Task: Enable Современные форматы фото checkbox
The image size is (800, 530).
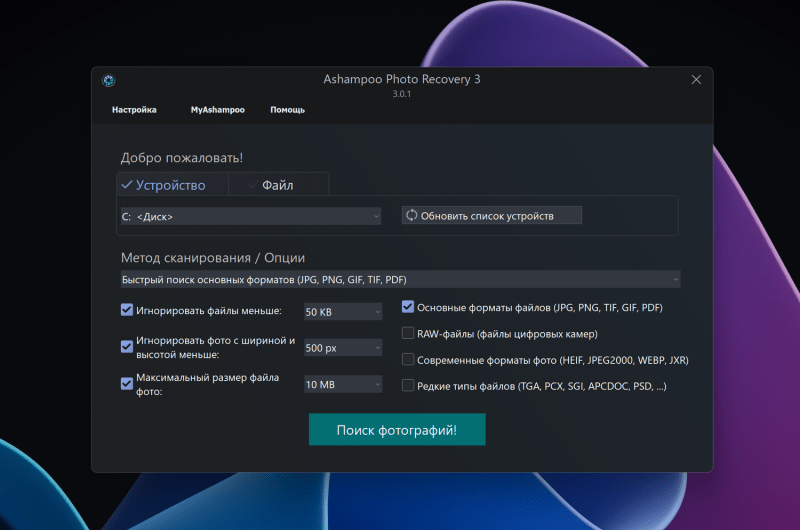Action: [408, 360]
